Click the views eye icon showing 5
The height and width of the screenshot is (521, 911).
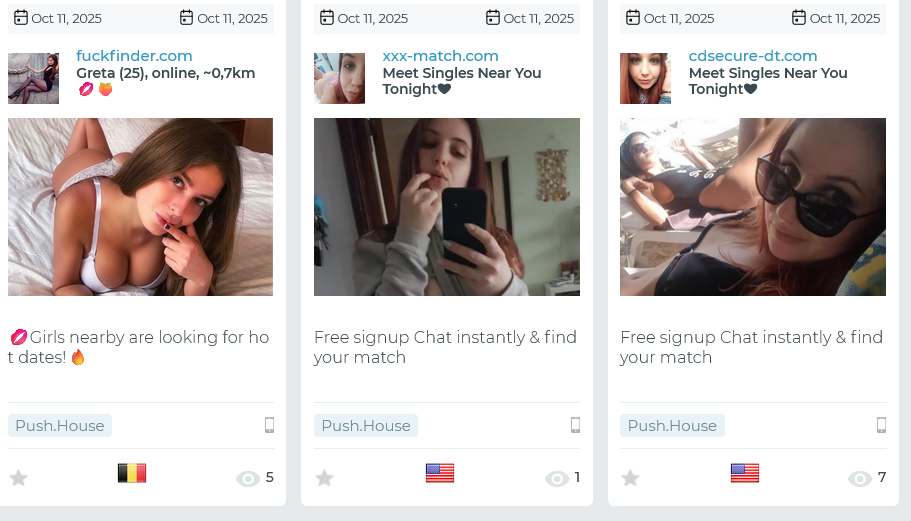coord(248,479)
